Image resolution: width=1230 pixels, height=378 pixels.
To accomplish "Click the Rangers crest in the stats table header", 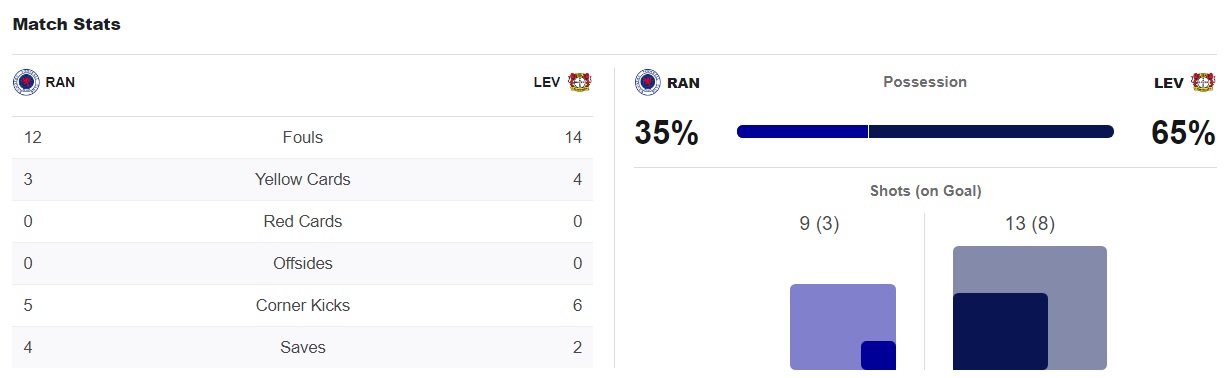I will pyautogui.click(x=26, y=82).
